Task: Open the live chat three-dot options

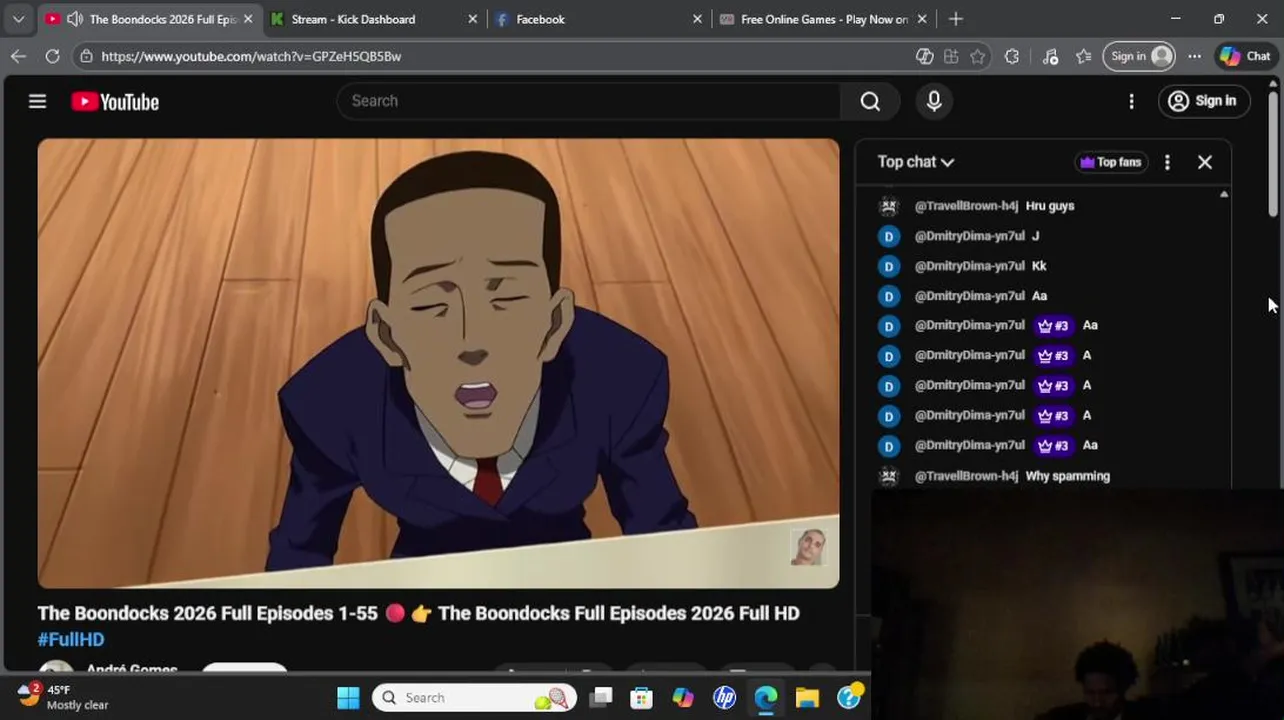Action: tap(1167, 162)
